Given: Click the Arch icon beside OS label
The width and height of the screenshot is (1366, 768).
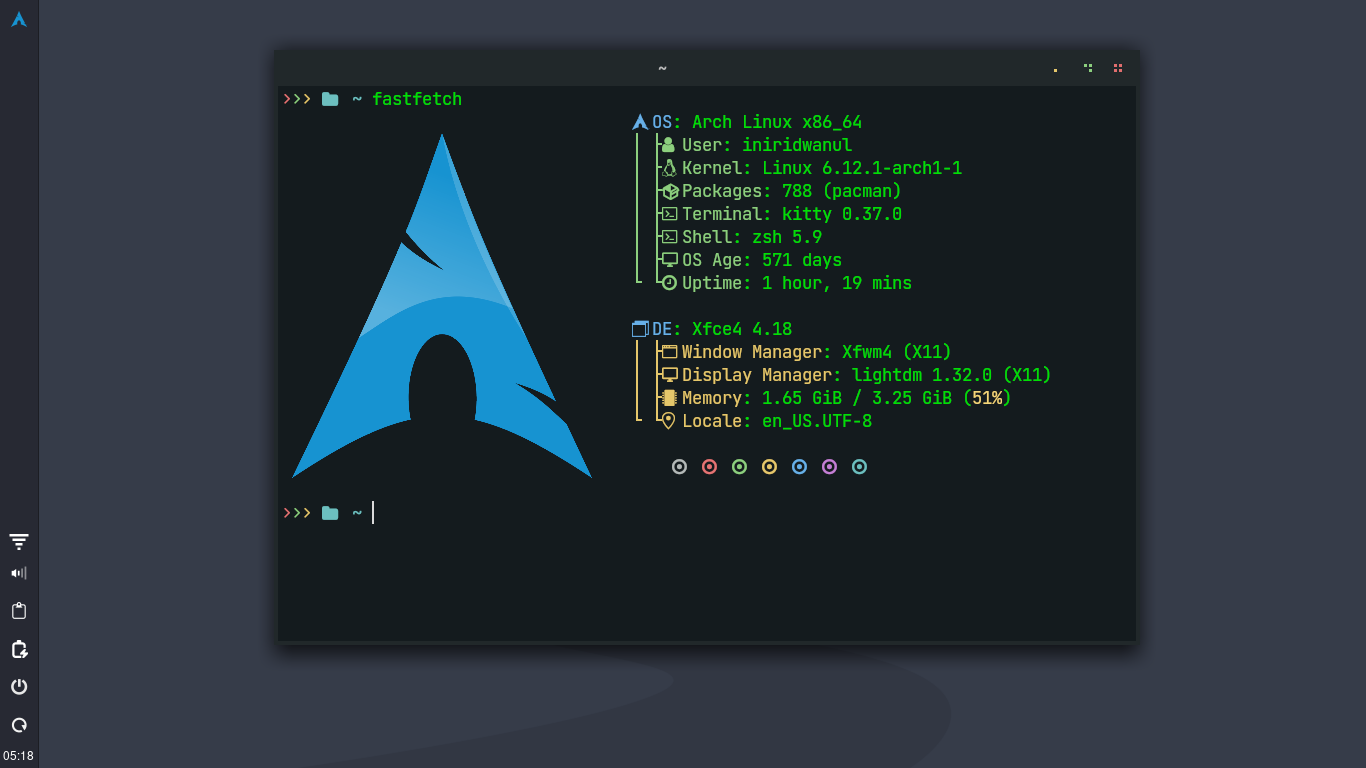Looking at the screenshot, I should 640,122.
